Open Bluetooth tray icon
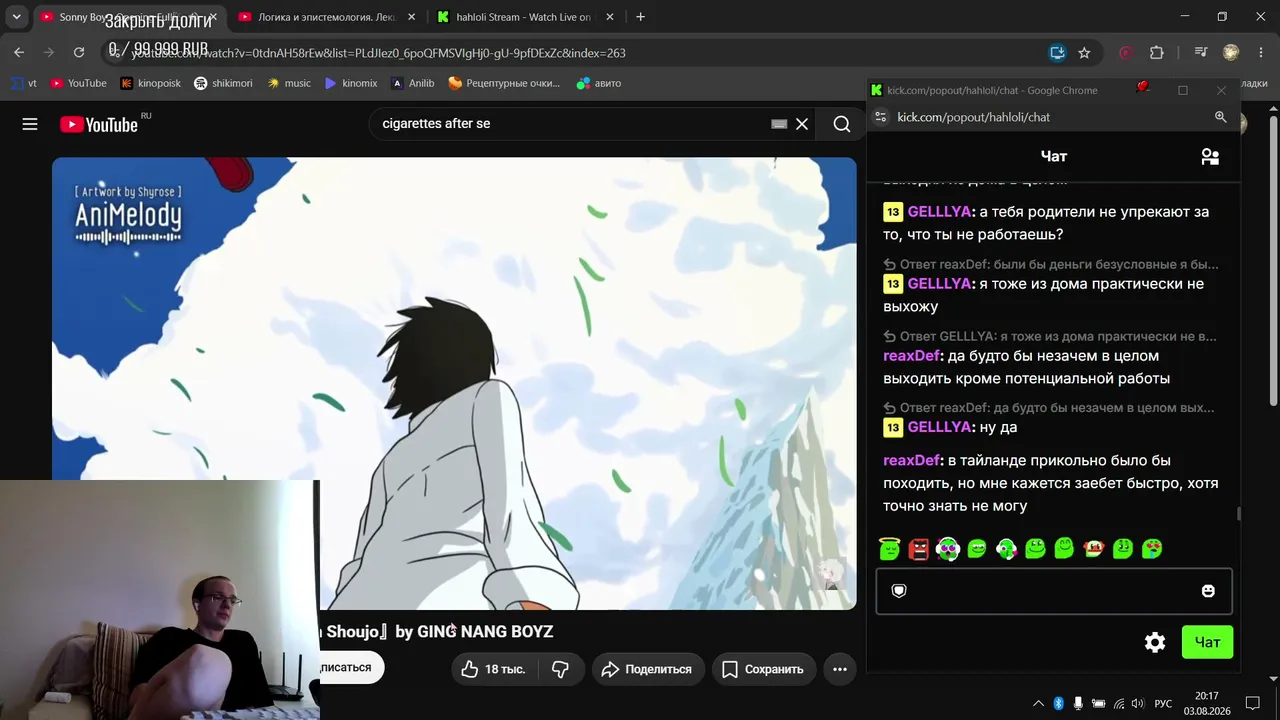The height and width of the screenshot is (720, 1280). pos(1059,703)
